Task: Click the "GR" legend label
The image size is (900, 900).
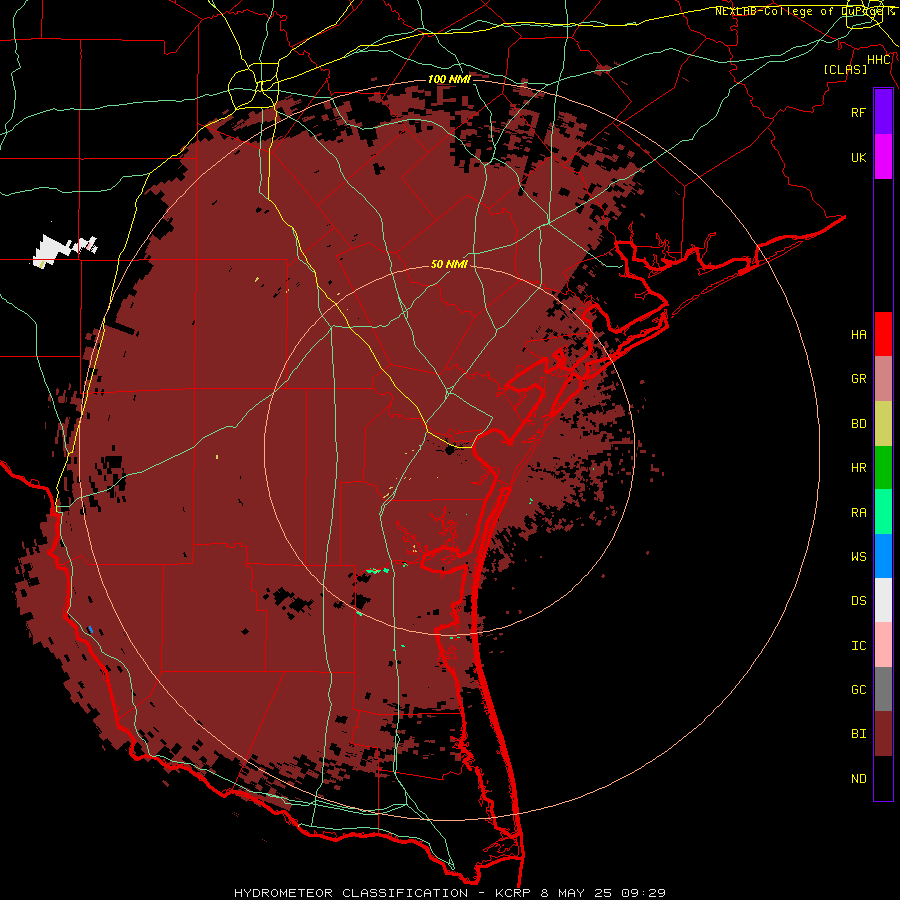Action: 859,379
